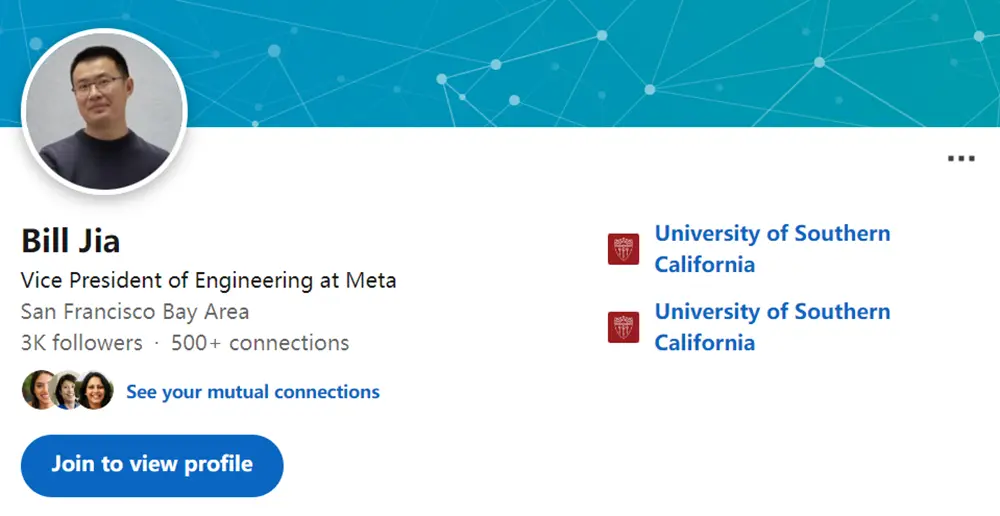Click the 500+ connections count
Viewport: 1000px width, 516px height.
click(x=260, y=343)
